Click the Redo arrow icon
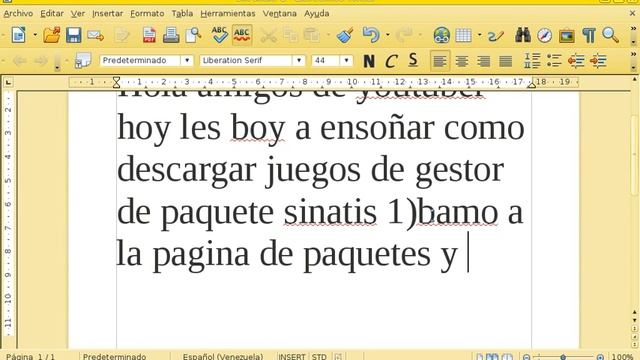This screenshot has width=640, height=360. pyautogui.click(x=404, y=35)
